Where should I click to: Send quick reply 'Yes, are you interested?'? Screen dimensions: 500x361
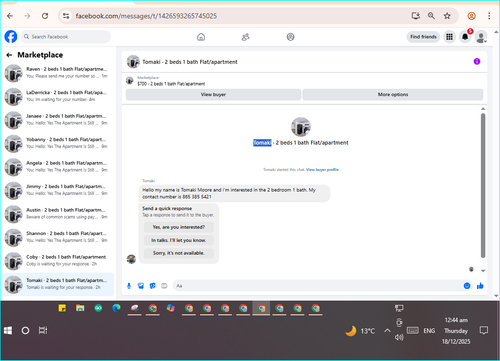pyautogui.click(x=179, y=227)
